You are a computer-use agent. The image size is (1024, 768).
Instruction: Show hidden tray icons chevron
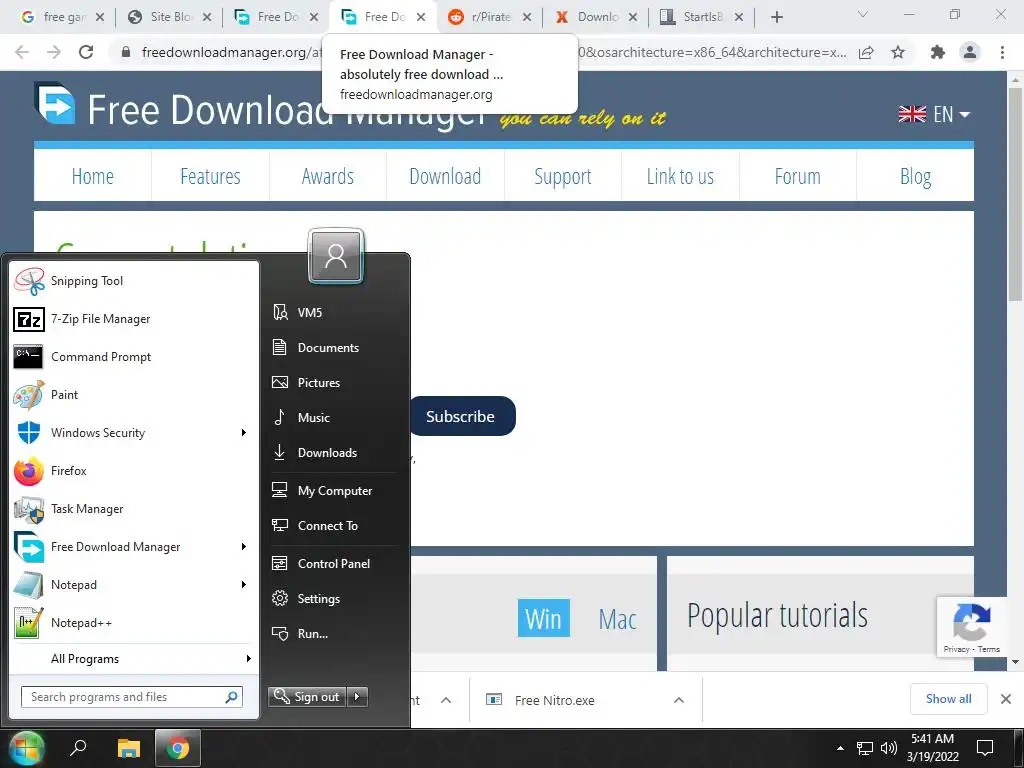tap(840, 748)
